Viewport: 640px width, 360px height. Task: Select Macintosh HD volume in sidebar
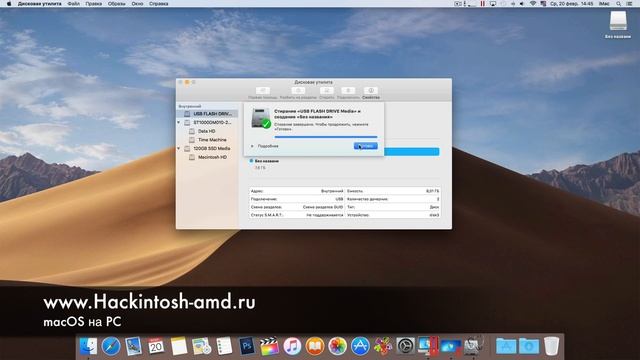[x=208, y=157]
